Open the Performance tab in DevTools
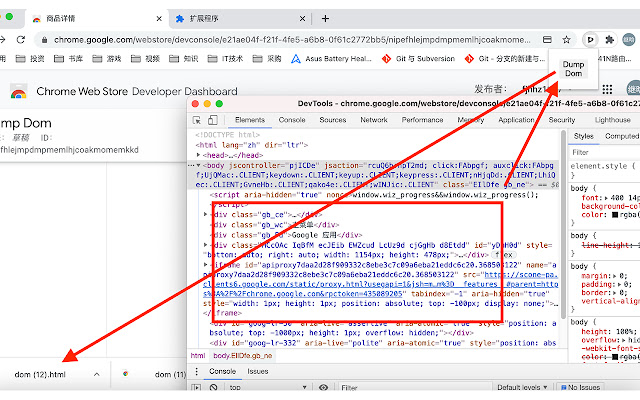This screenshot has width=640, height=400. click(x=422, y=120)
